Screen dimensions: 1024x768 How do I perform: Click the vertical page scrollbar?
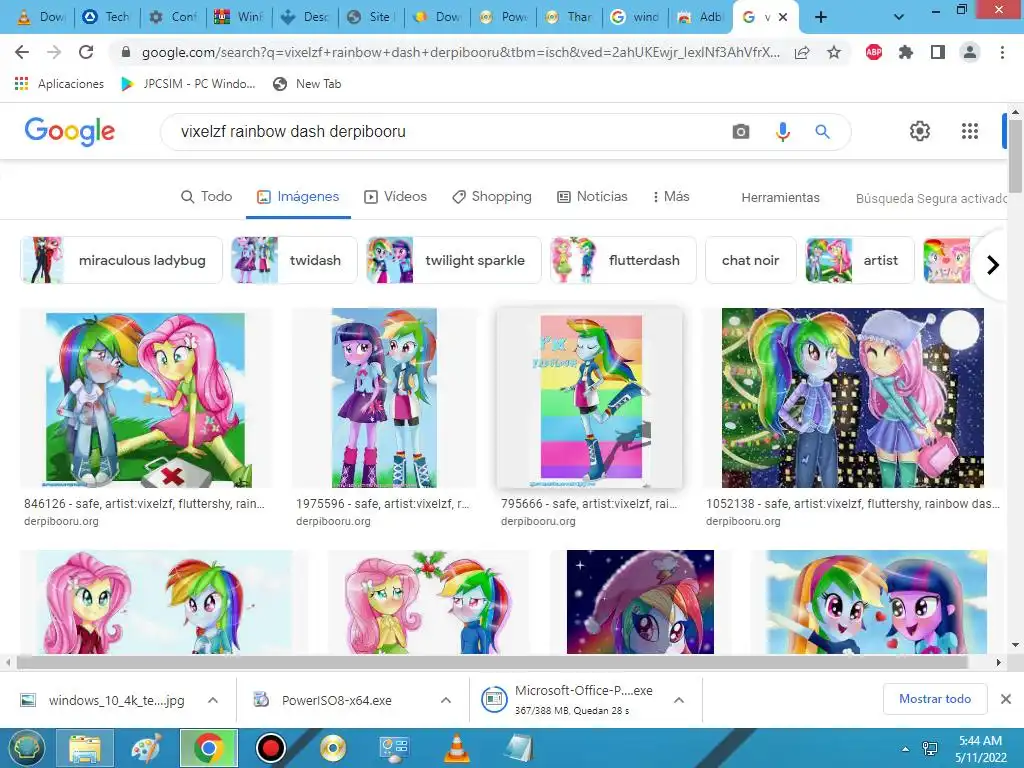coord(1015,157)
